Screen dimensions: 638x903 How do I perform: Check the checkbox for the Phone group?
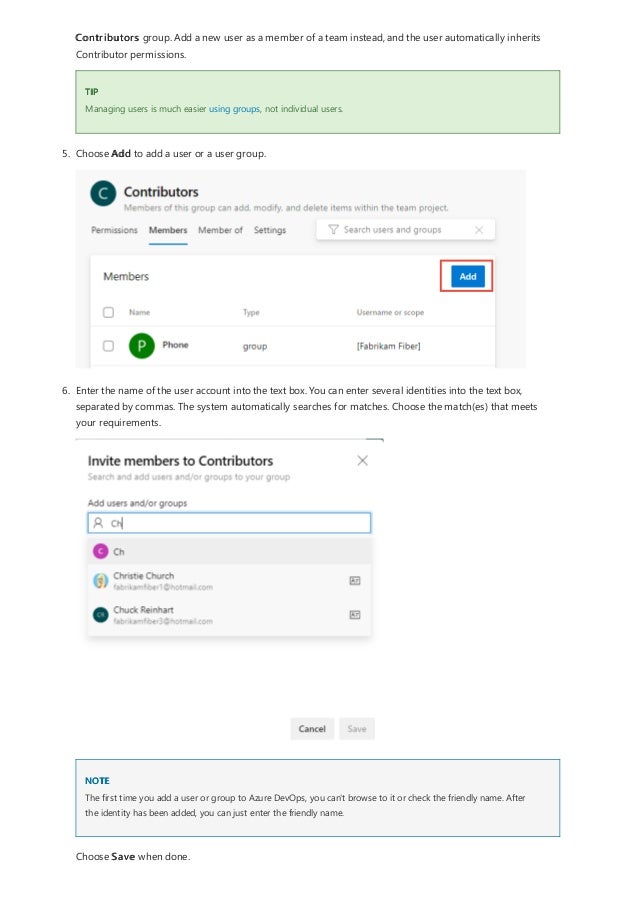click(108, 346)
